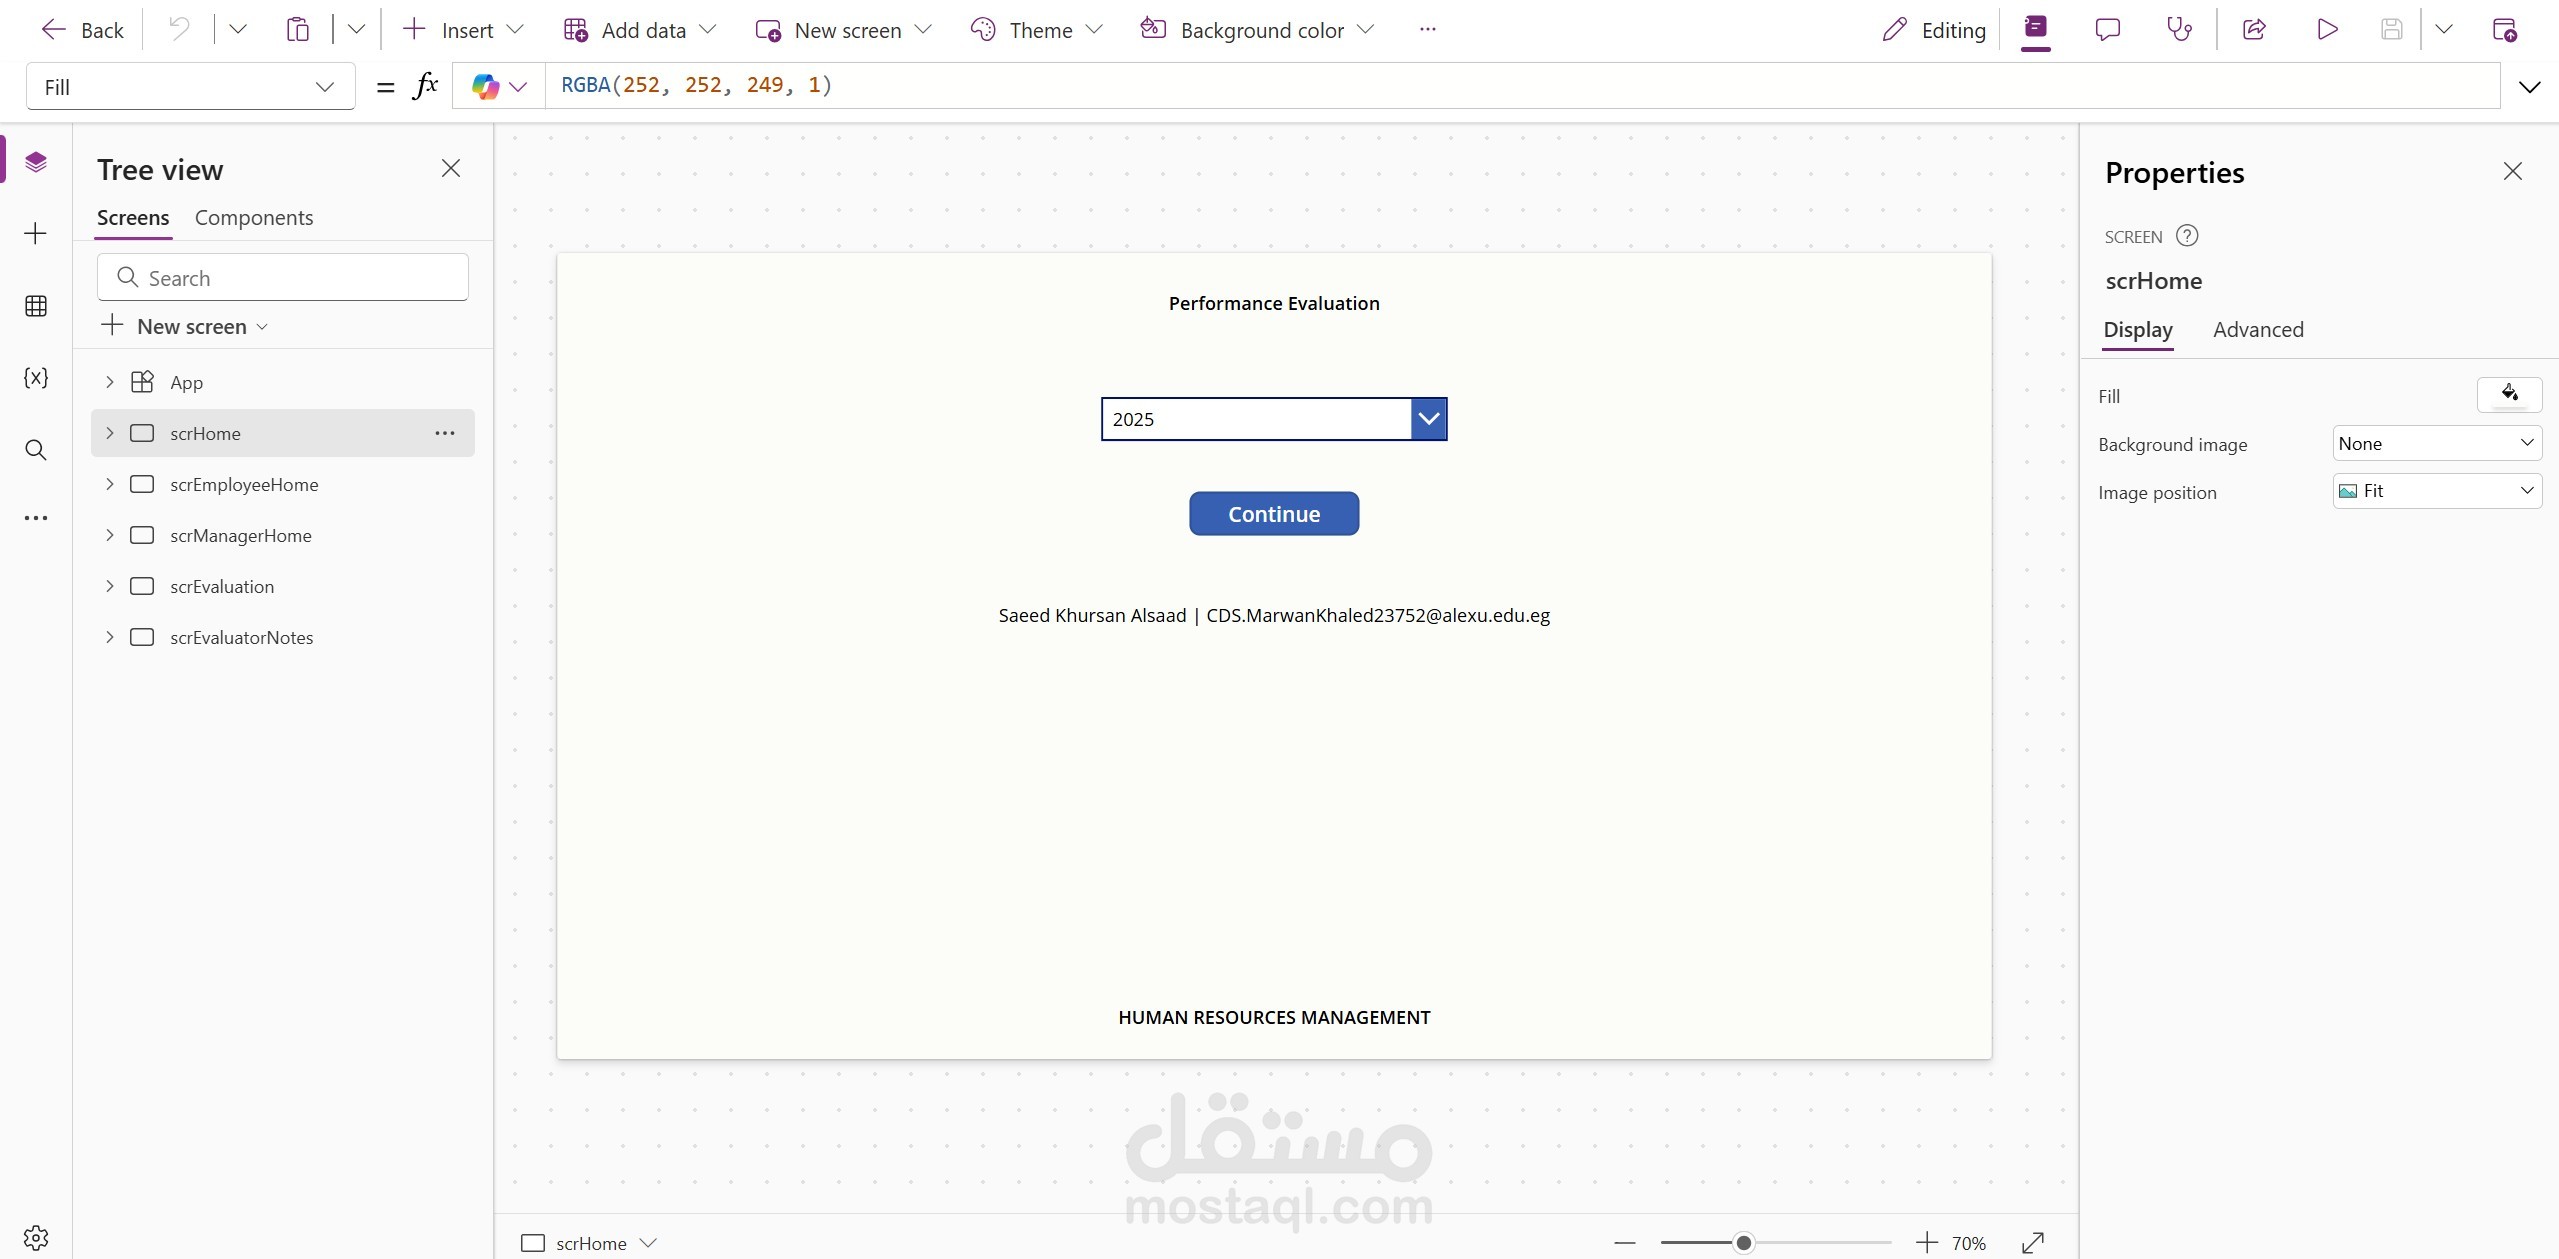
Task: Open the Variables pane icon in sidebar
Action: coord(36,378)
